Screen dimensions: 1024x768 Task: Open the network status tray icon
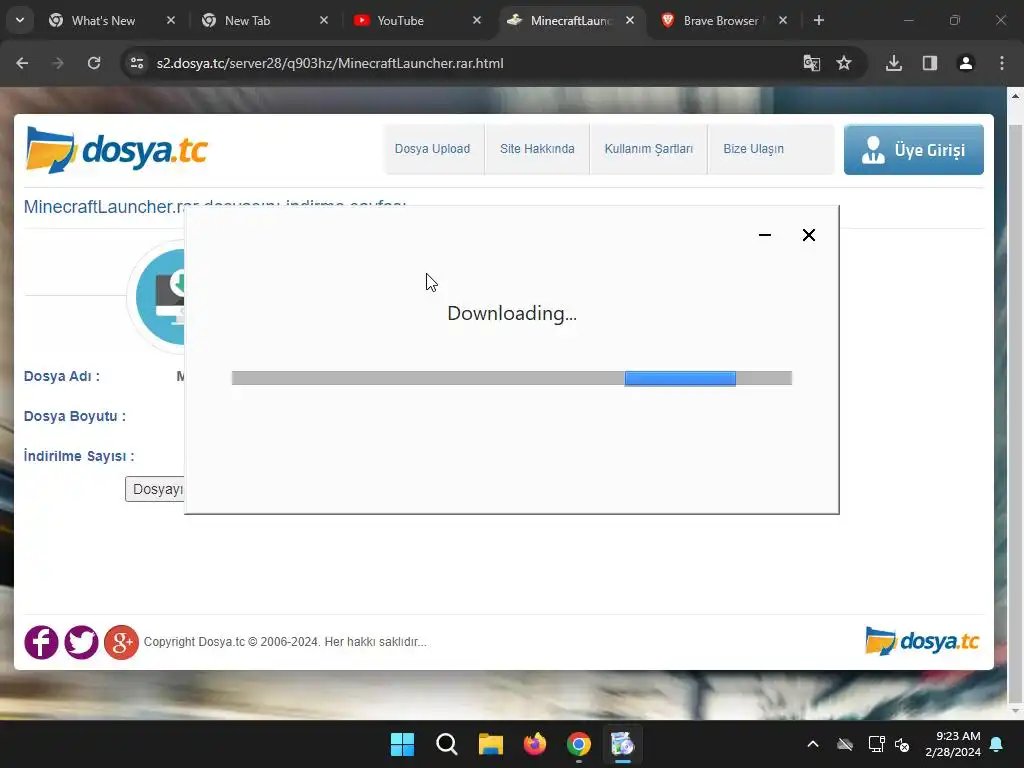(876, 744)
